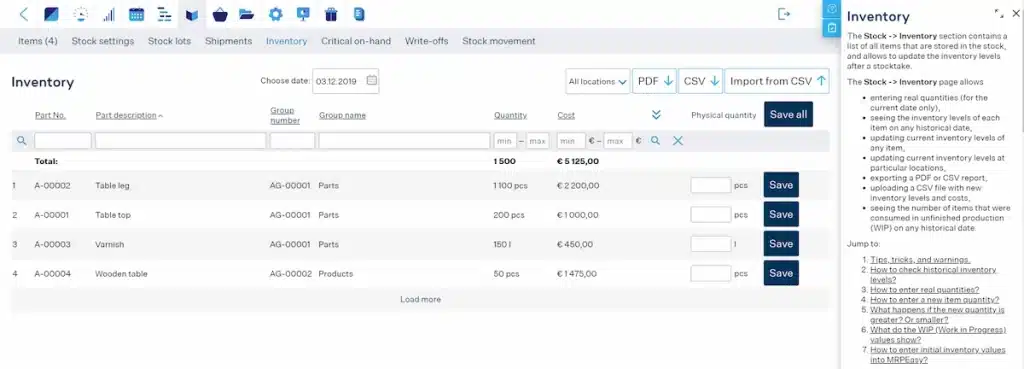Open the production calendar icon

click(x=136, y=14)
